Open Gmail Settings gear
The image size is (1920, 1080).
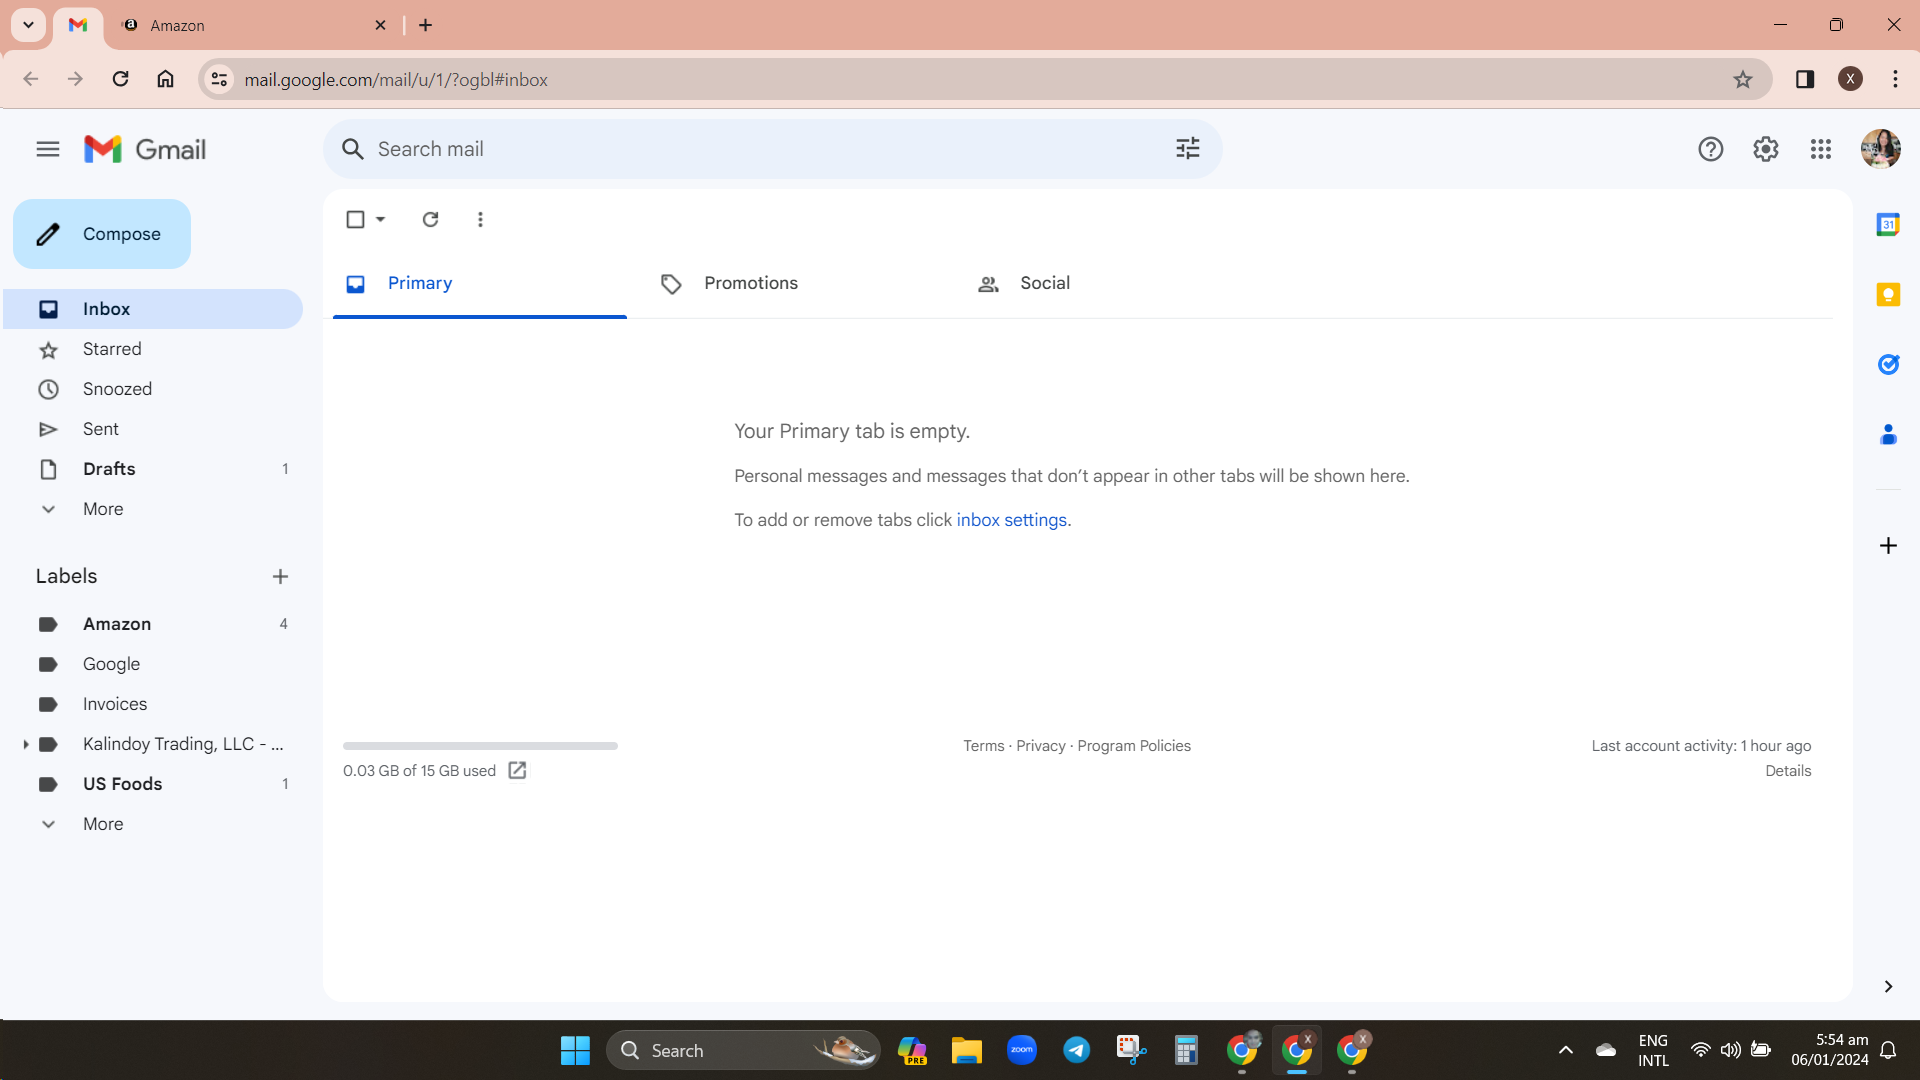(x=1765, y=149)
